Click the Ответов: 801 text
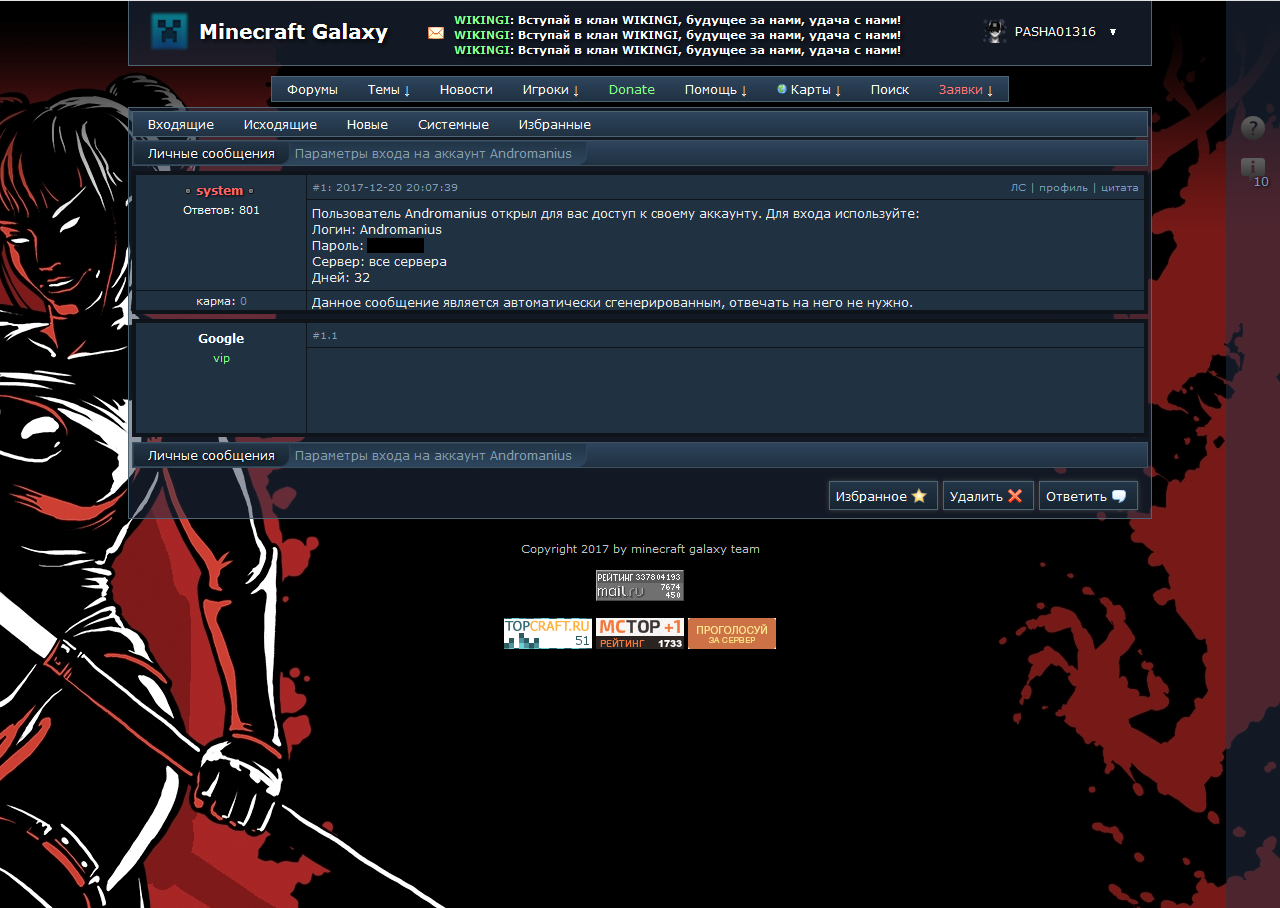 221,210
